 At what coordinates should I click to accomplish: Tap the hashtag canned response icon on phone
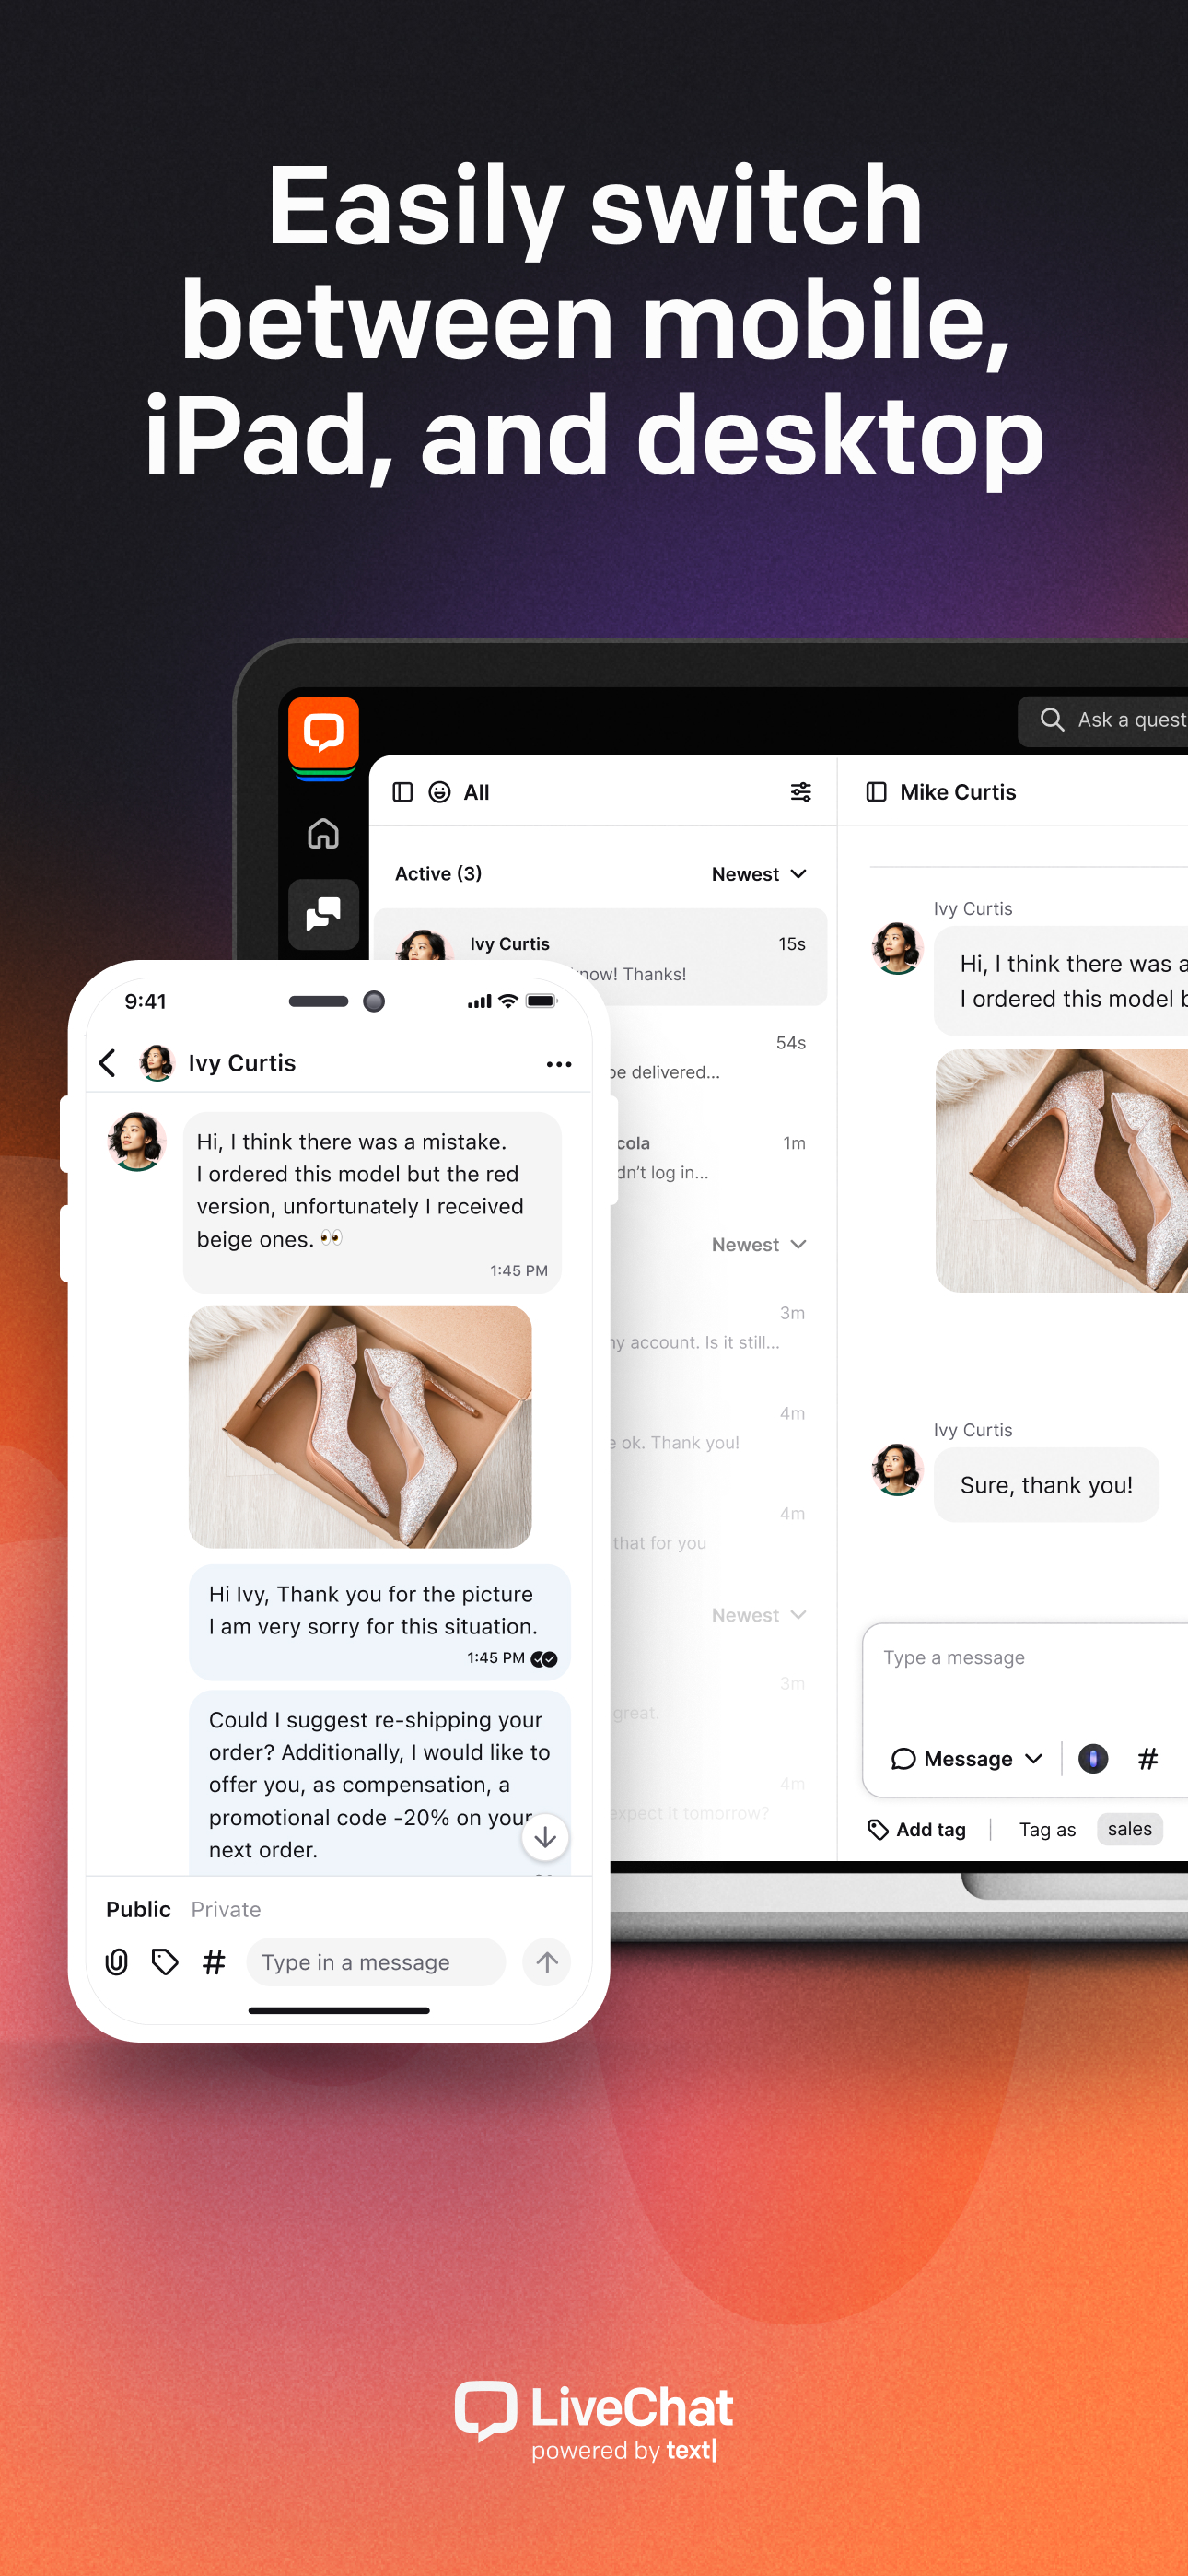coord(214,1962)
